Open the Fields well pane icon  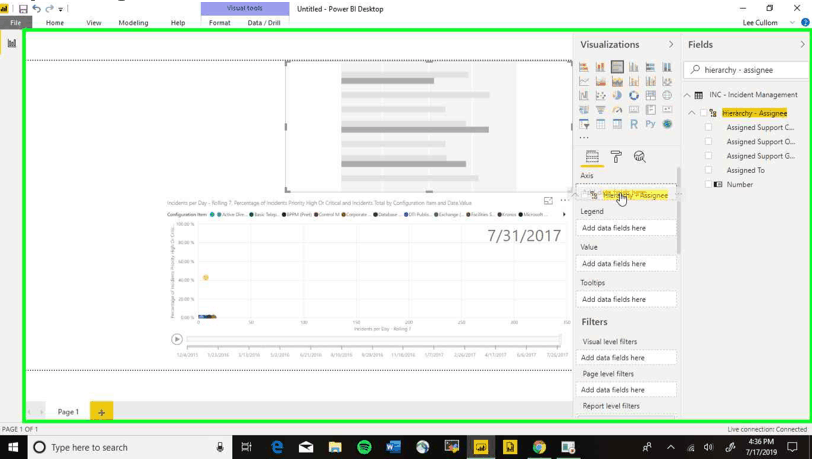[x=592, y=156]
